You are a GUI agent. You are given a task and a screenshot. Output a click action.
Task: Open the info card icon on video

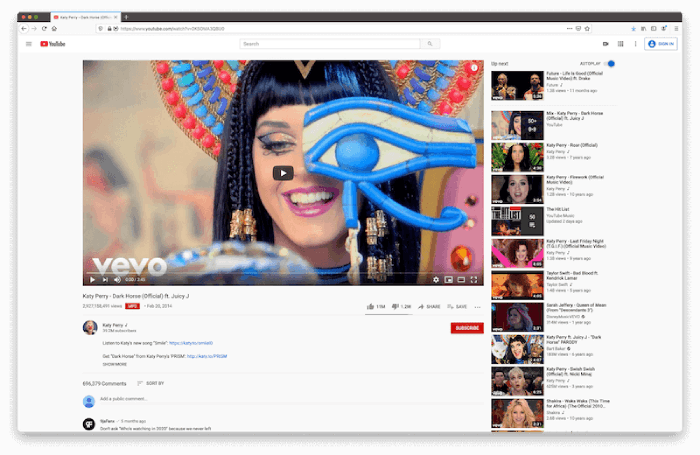point(474,68)
